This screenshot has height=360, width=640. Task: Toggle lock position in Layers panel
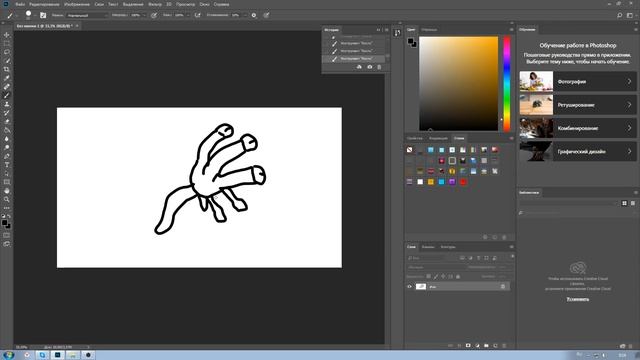[x=443, y=276]
